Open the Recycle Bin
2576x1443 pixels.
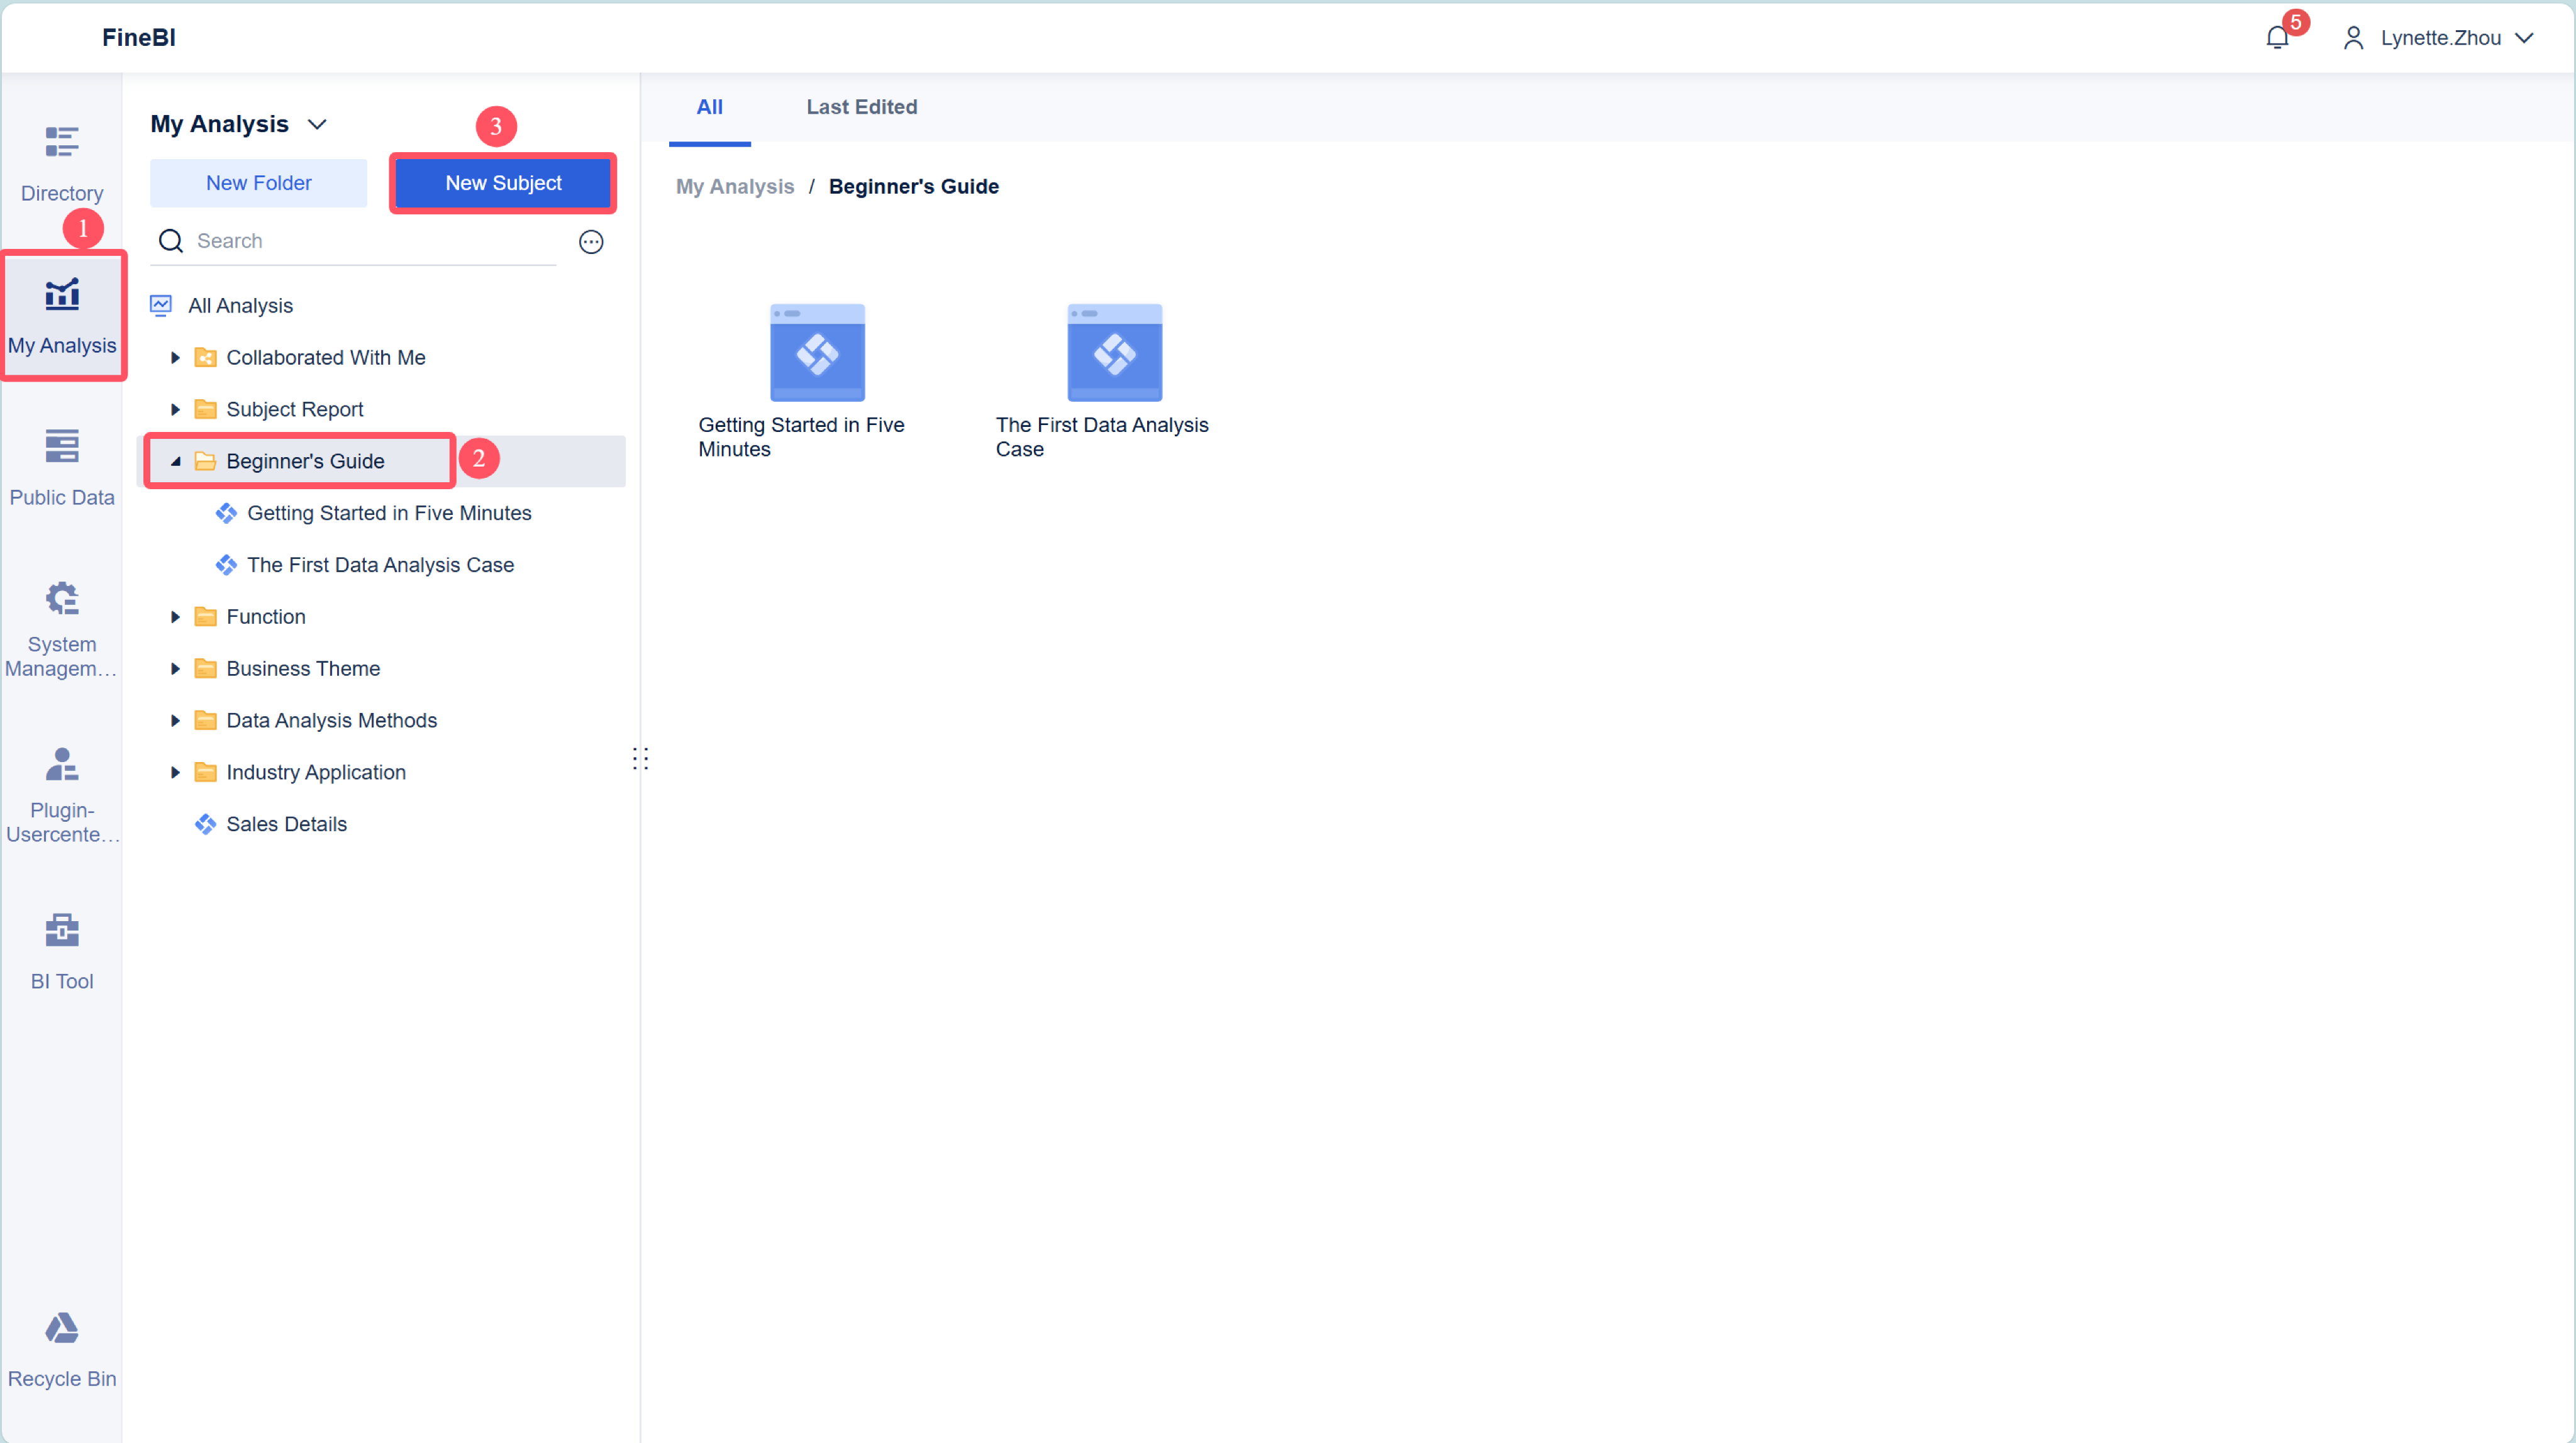pos(61,1349)
